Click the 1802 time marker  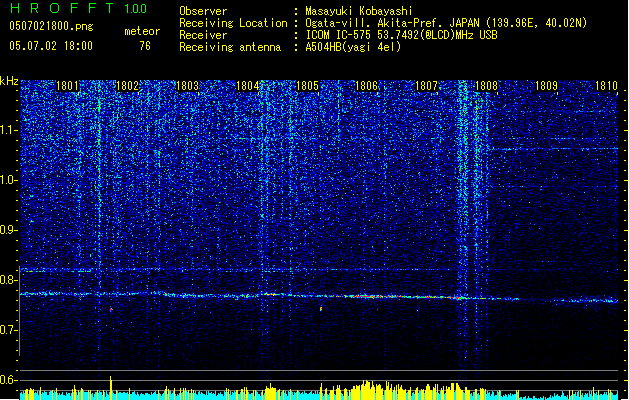[127, 86]
